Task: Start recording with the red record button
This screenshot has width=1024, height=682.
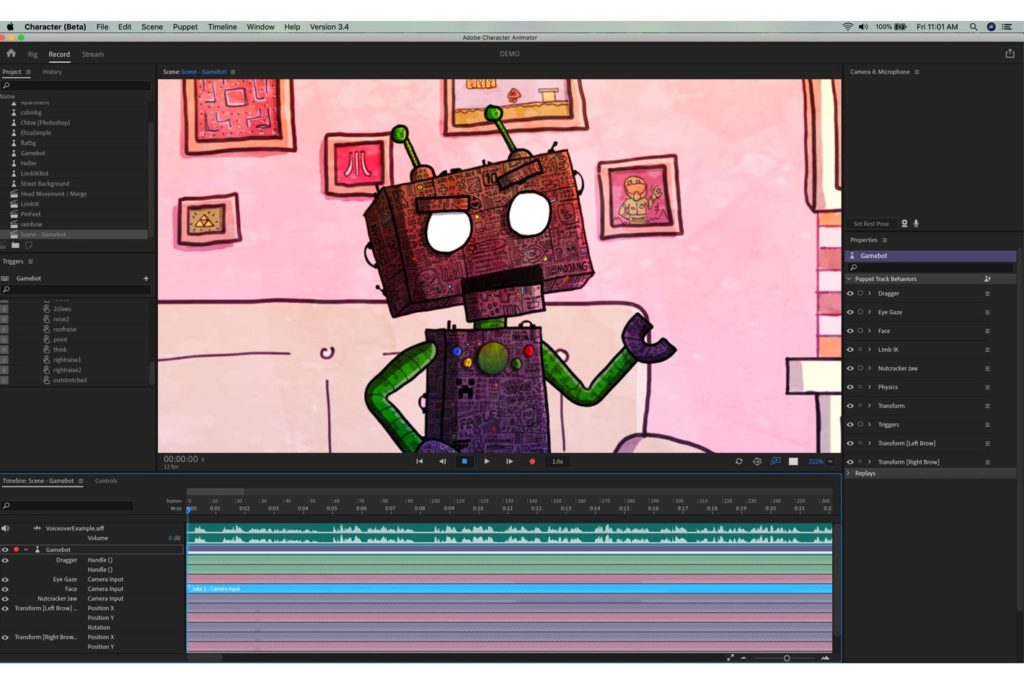Action: point(532,461)
